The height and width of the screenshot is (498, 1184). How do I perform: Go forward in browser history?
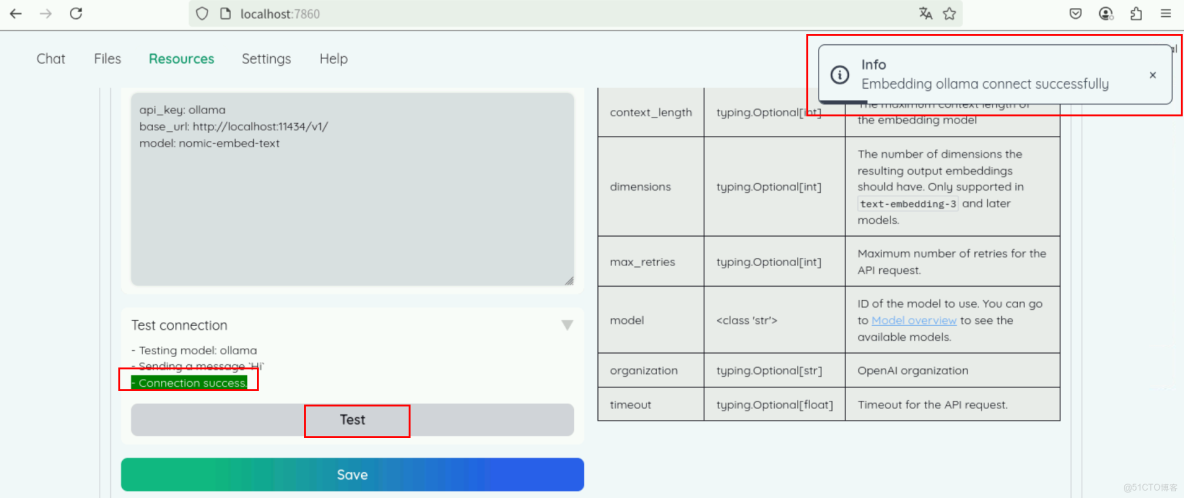tap(45, 14)
